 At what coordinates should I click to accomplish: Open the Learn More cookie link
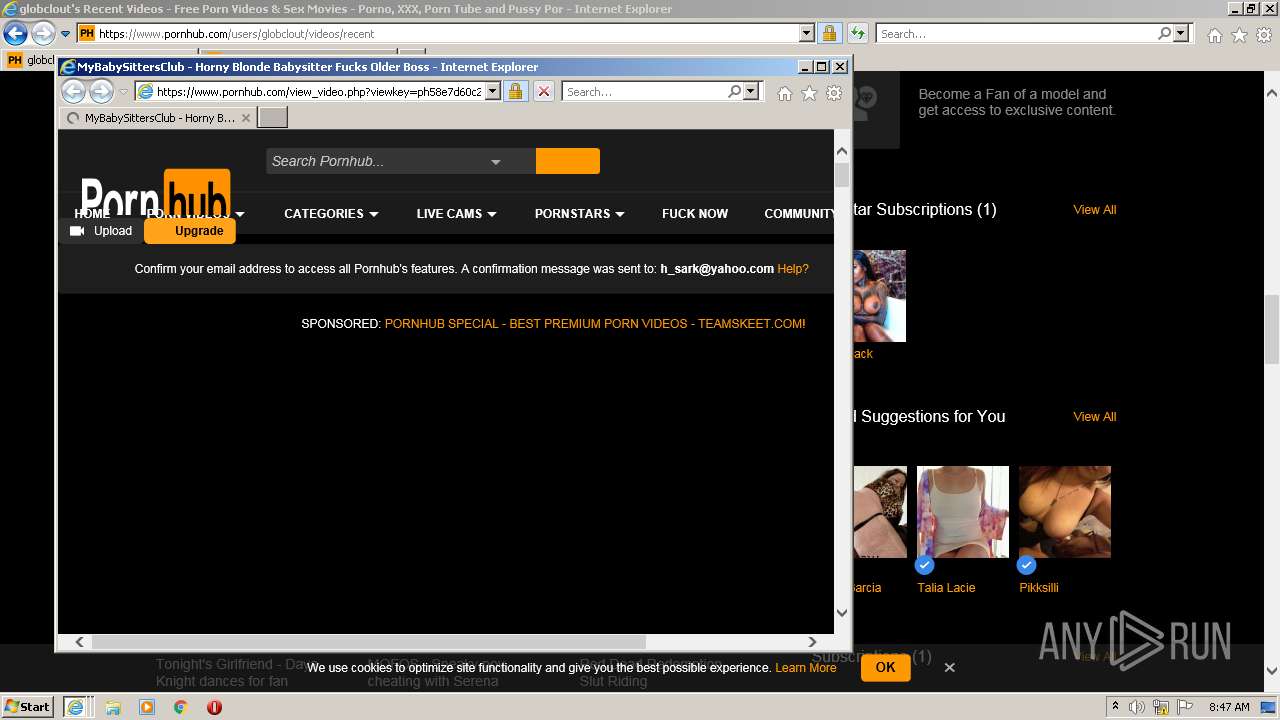(x=806, y=668)
